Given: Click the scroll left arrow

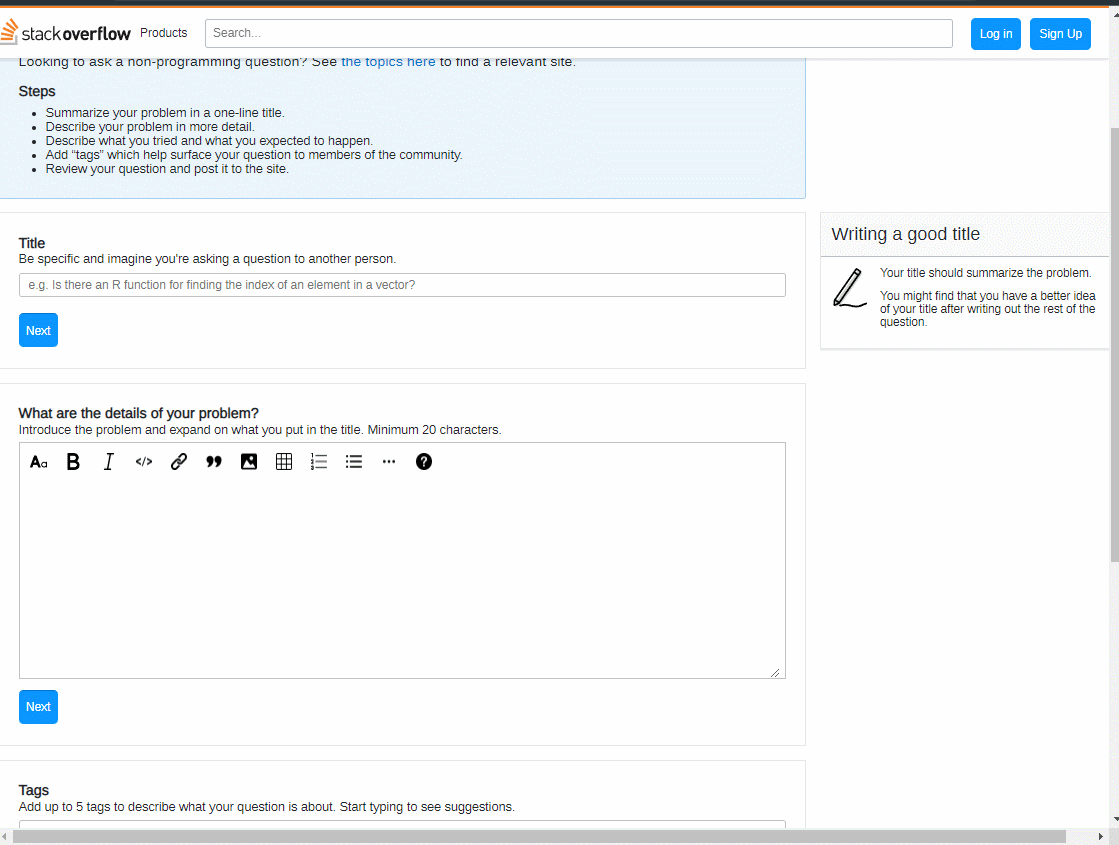Looking at the screenshot, I should click(5, 836).
